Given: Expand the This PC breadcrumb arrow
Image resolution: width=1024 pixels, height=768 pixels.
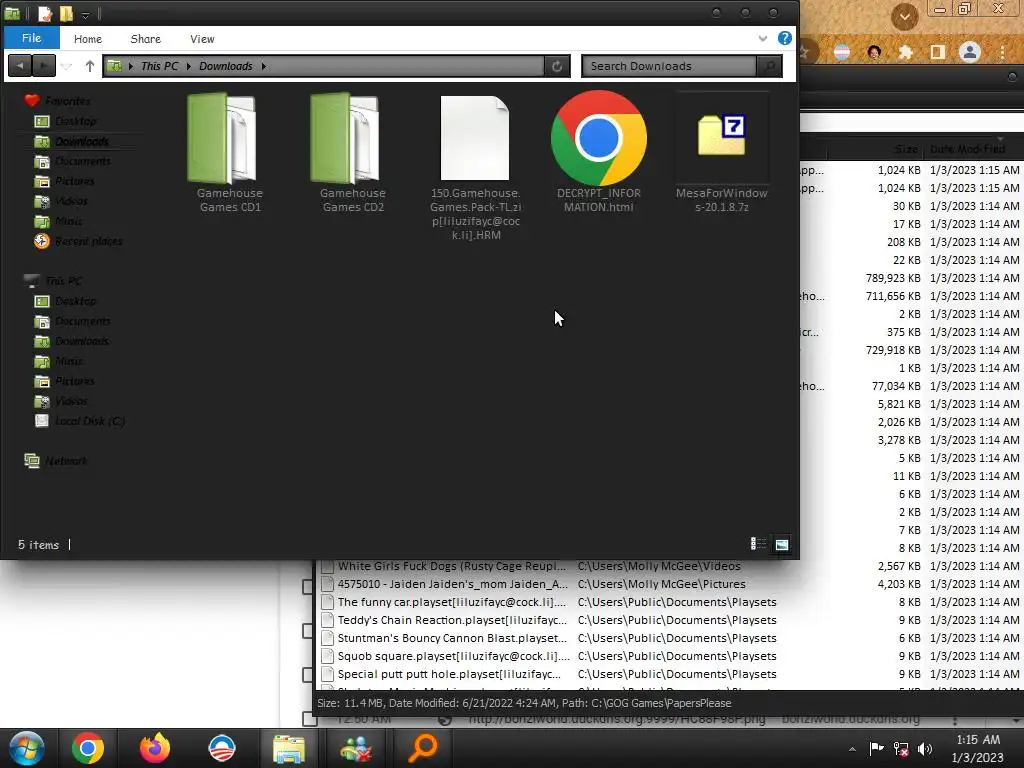Looking at the screenshot, I should click(x=188, y=66).
